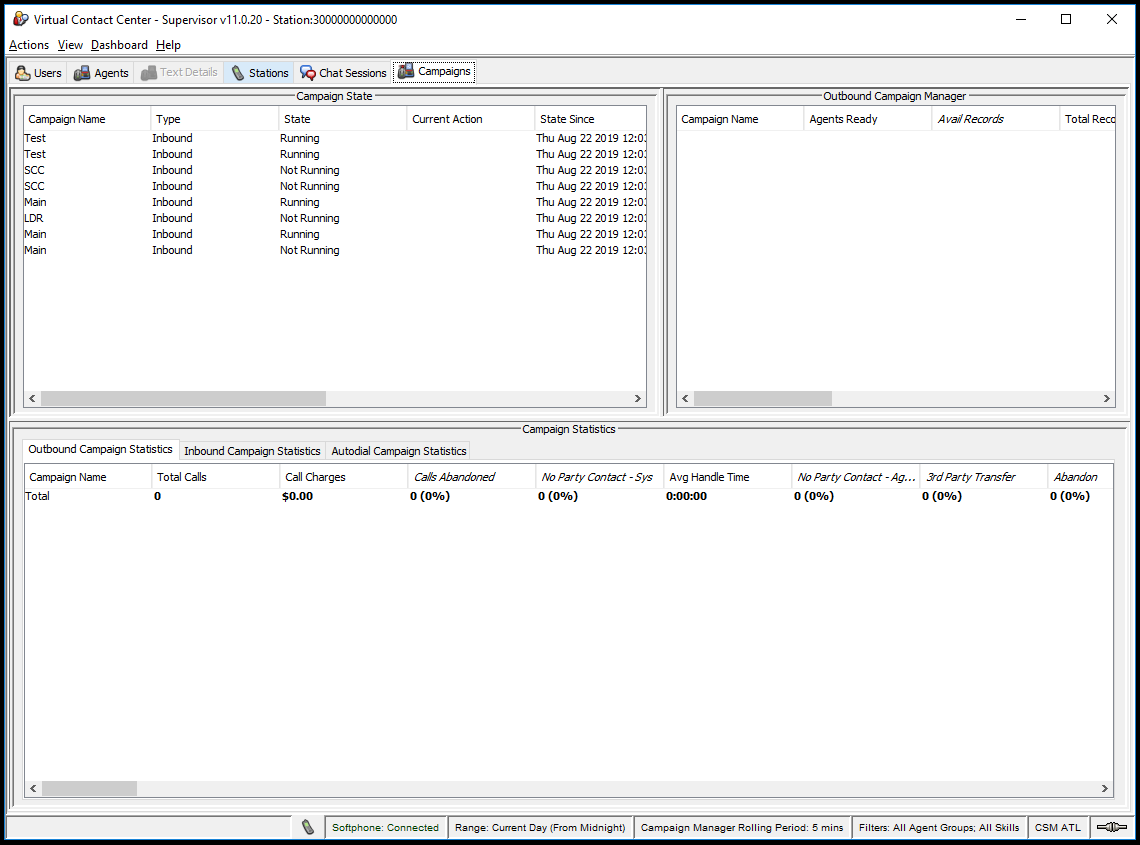
Task: Click the Campaign Statistics horizontal scrollbar thumb
Action: 89,788
